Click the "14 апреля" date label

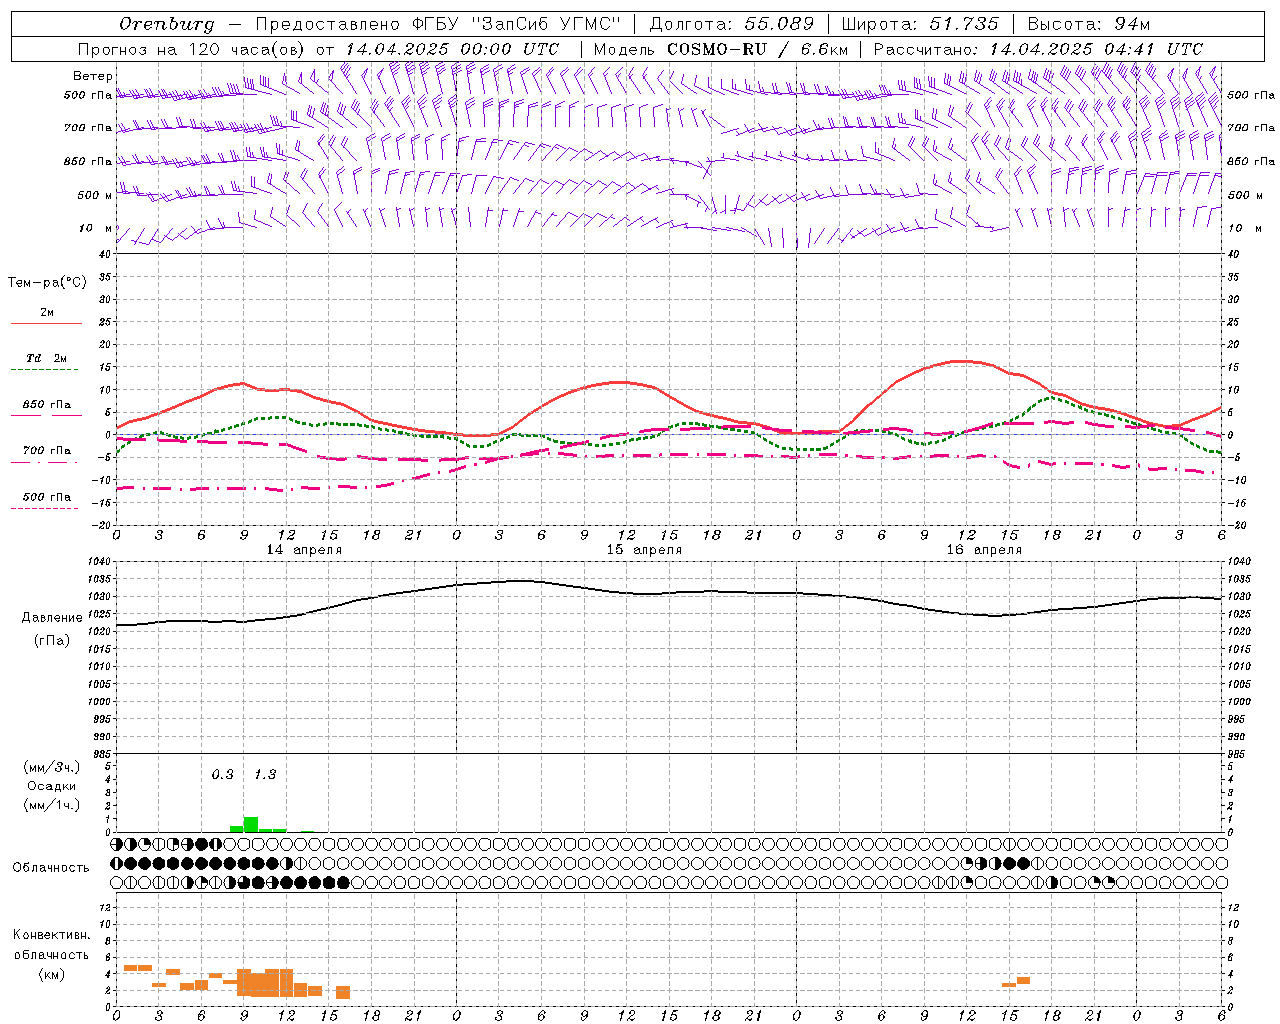(x=304, y=550)
